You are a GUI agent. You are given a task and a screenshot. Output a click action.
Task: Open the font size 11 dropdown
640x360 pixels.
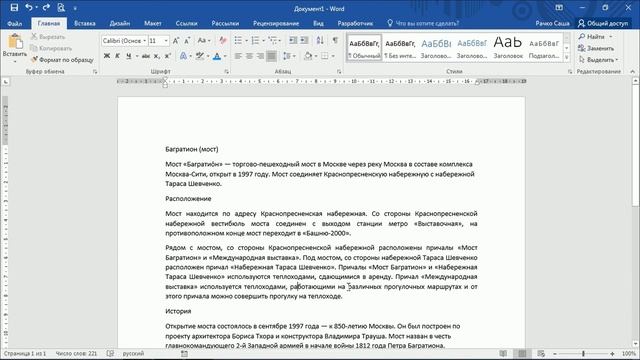166,41
